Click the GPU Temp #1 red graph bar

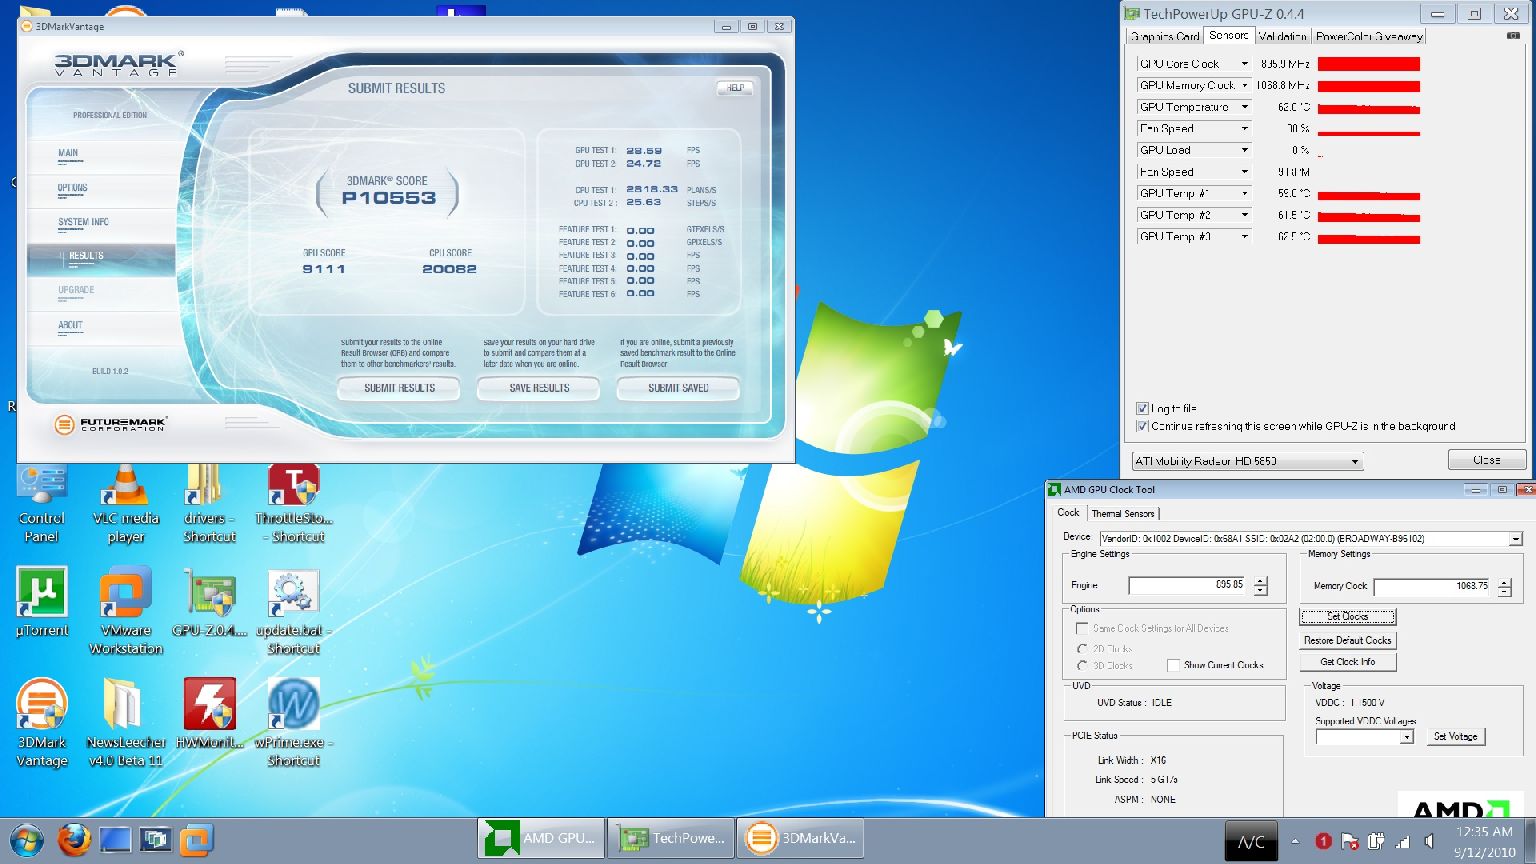coord(1368,195)
